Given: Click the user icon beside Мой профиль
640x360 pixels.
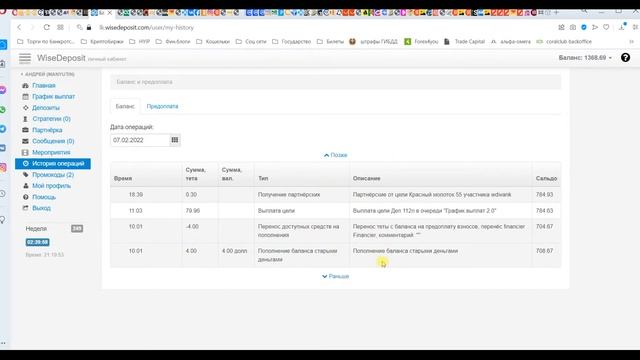Looking at the screenshot, I should pyautogui.click(x=25, y=186).
